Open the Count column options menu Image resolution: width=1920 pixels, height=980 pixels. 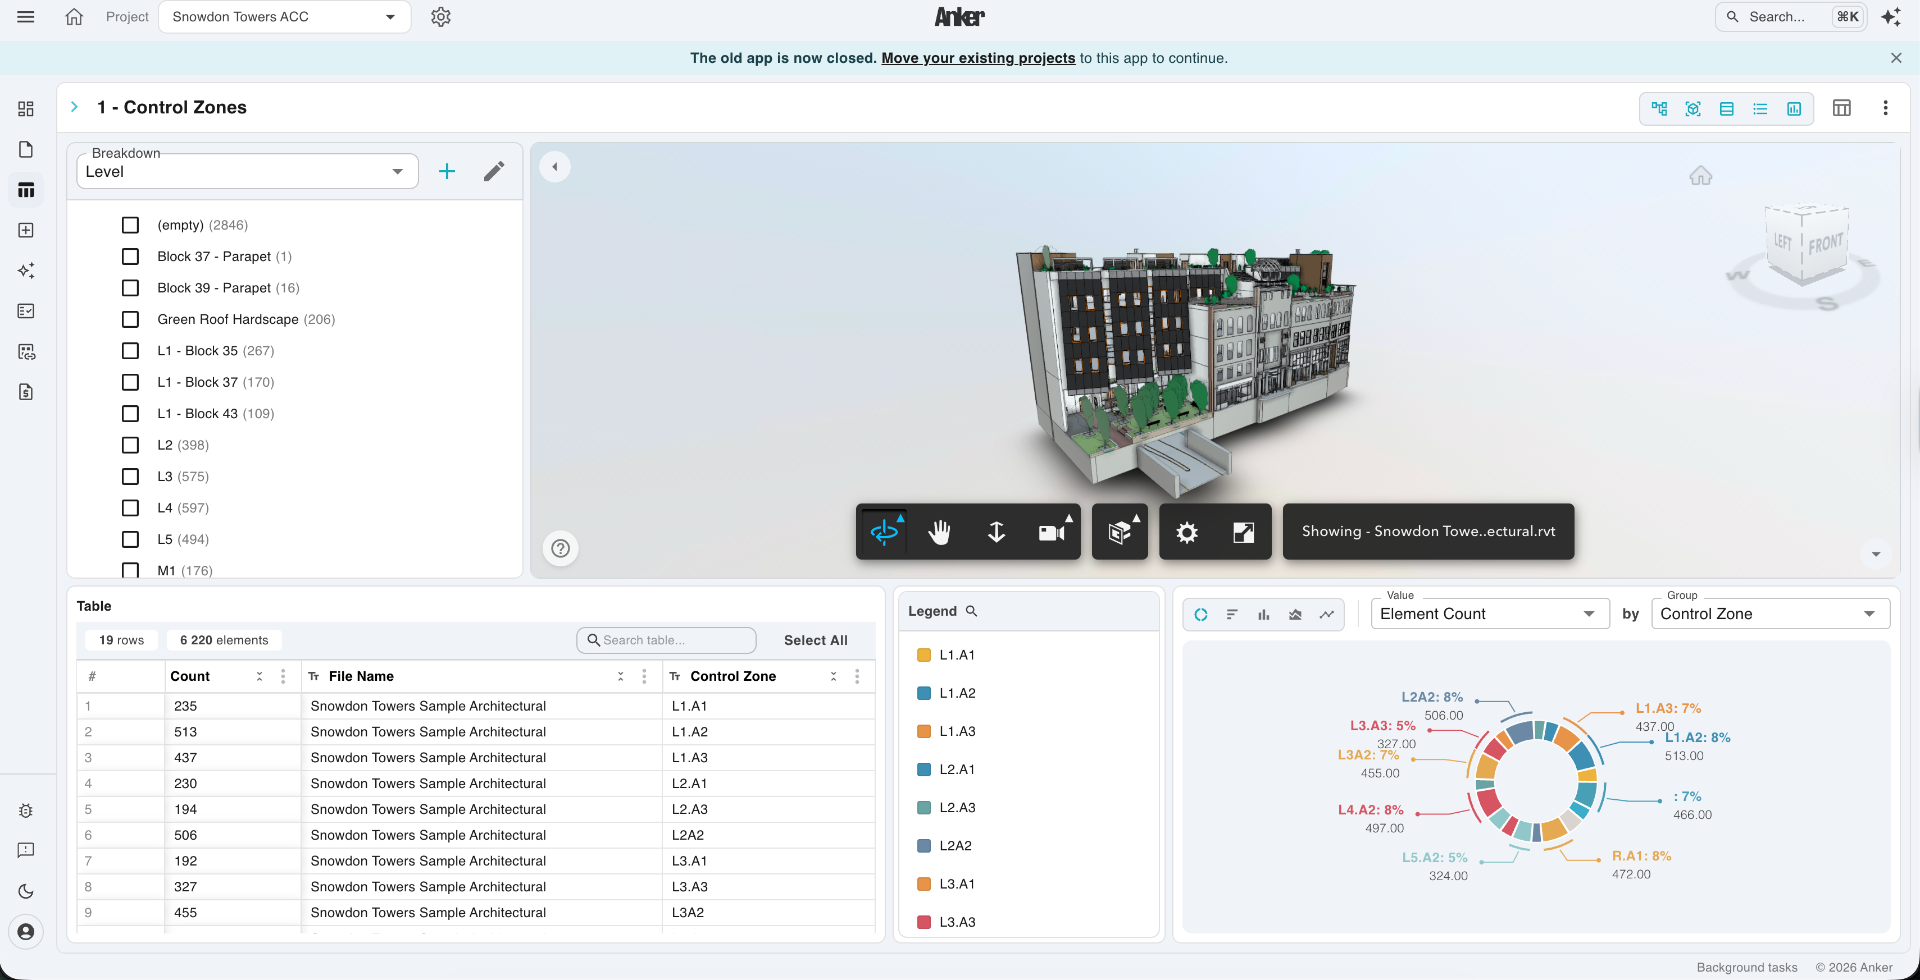coord(283,677)
